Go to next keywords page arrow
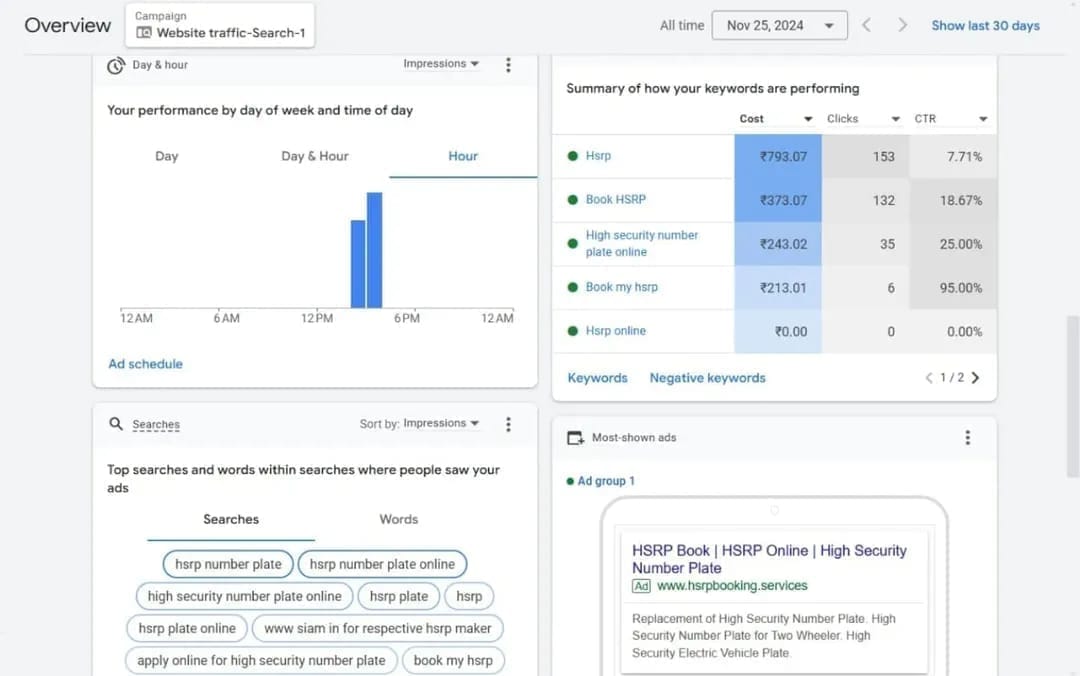Viewport: 1080px width, 676px height. coord(976,378)
